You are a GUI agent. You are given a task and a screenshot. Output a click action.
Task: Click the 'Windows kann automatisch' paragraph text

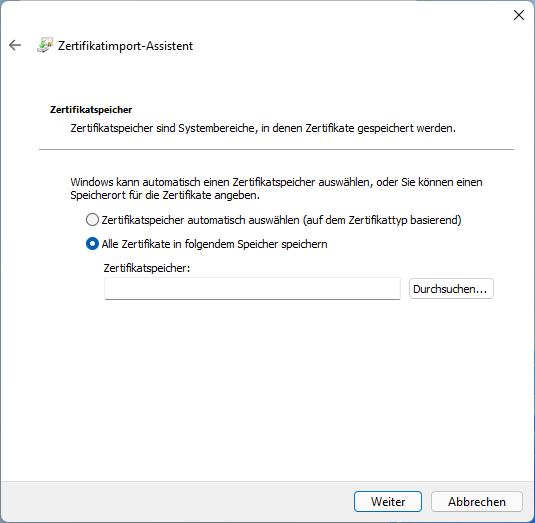(x=276, y=189)
